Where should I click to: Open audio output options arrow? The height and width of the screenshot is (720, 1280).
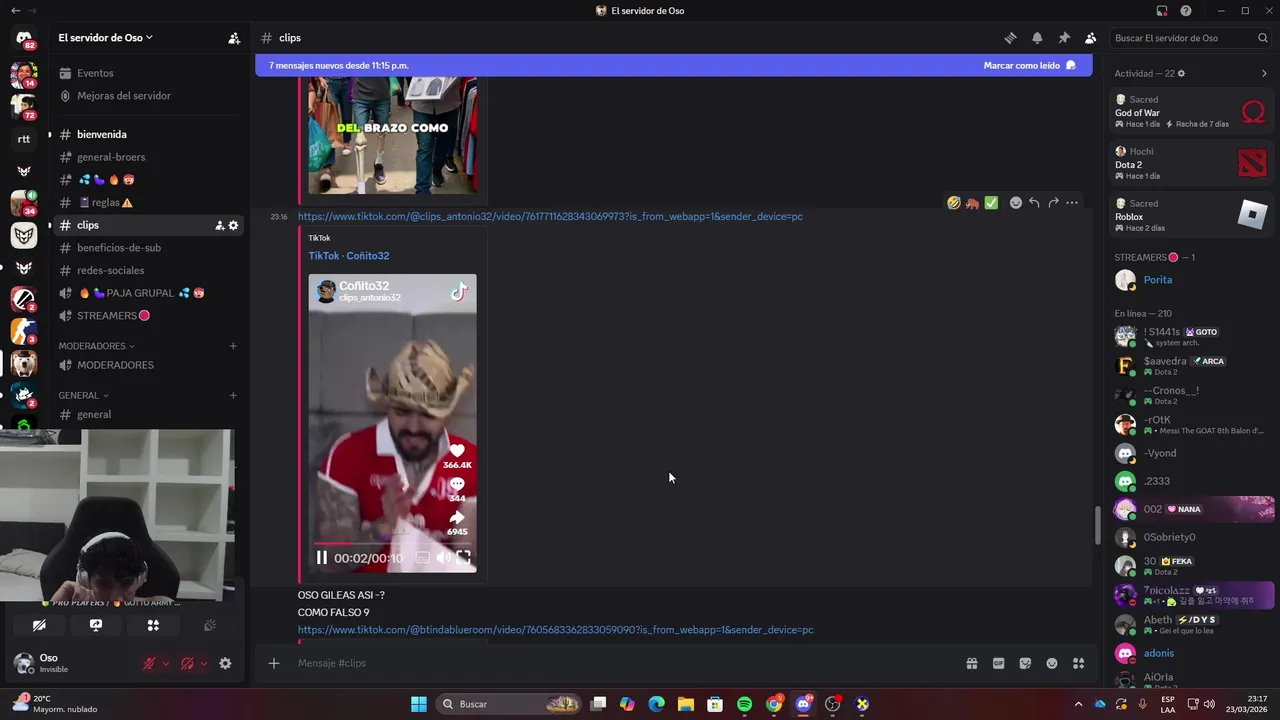(x=204, y=663)
